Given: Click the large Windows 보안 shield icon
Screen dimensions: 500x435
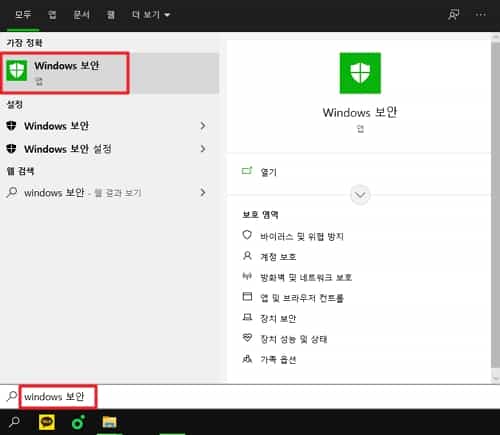Looking at the screenshot, I should pyautogui.click(x=360, y=73).
